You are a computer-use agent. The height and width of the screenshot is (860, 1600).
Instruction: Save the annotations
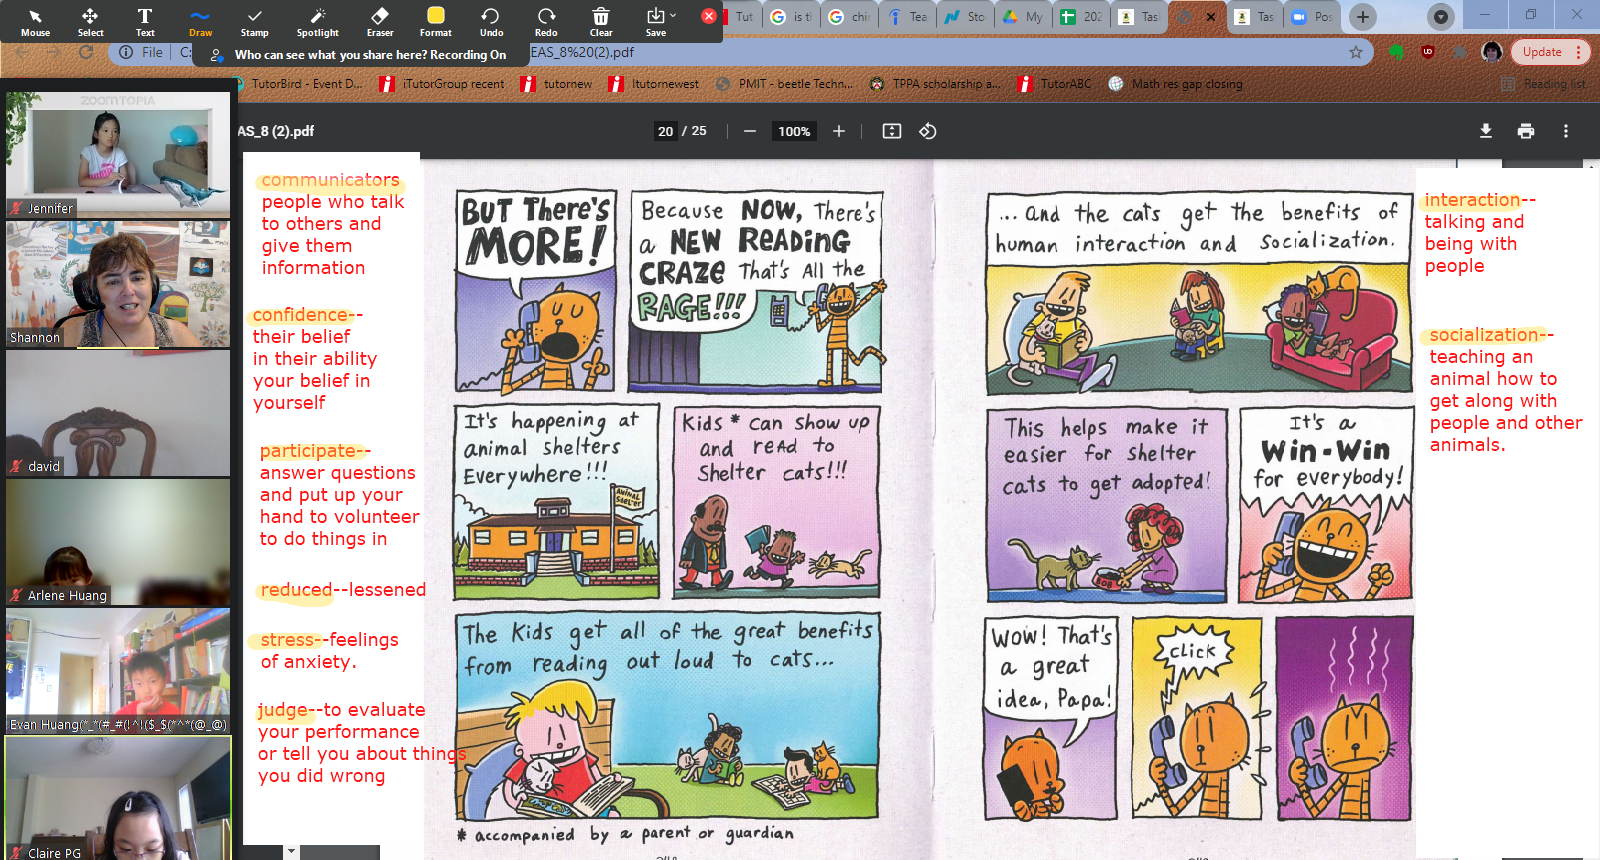[x=655, y=22]
